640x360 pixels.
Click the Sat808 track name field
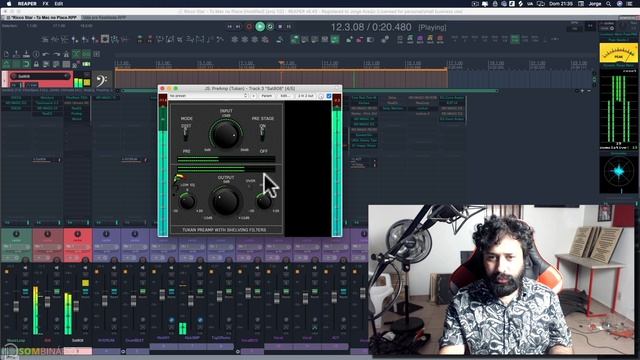41,76
